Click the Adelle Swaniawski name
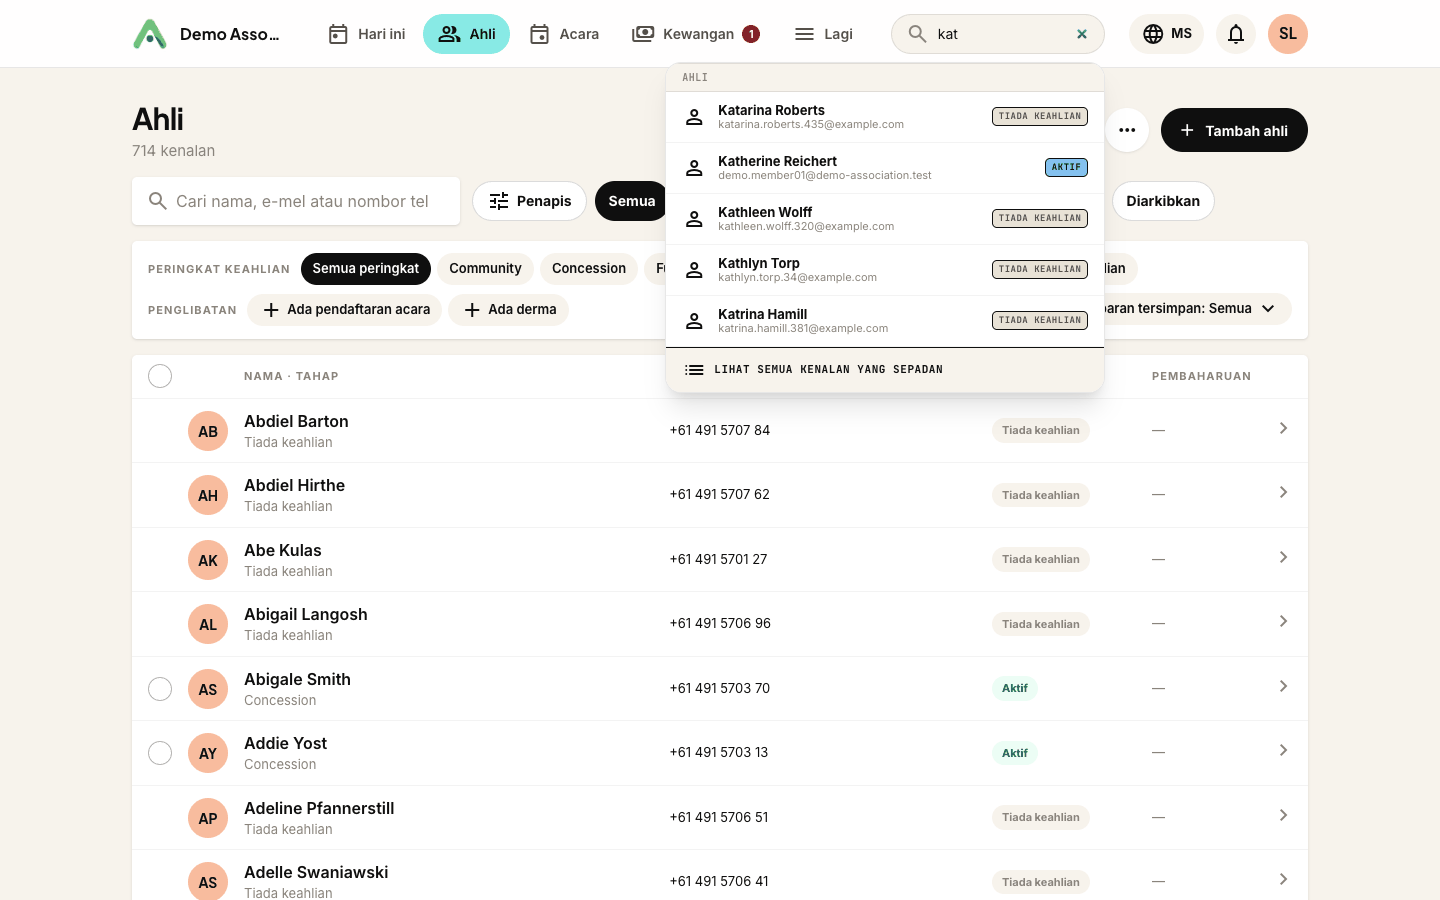Viewport: 1440px width, 900px height. tap(316, 872)
